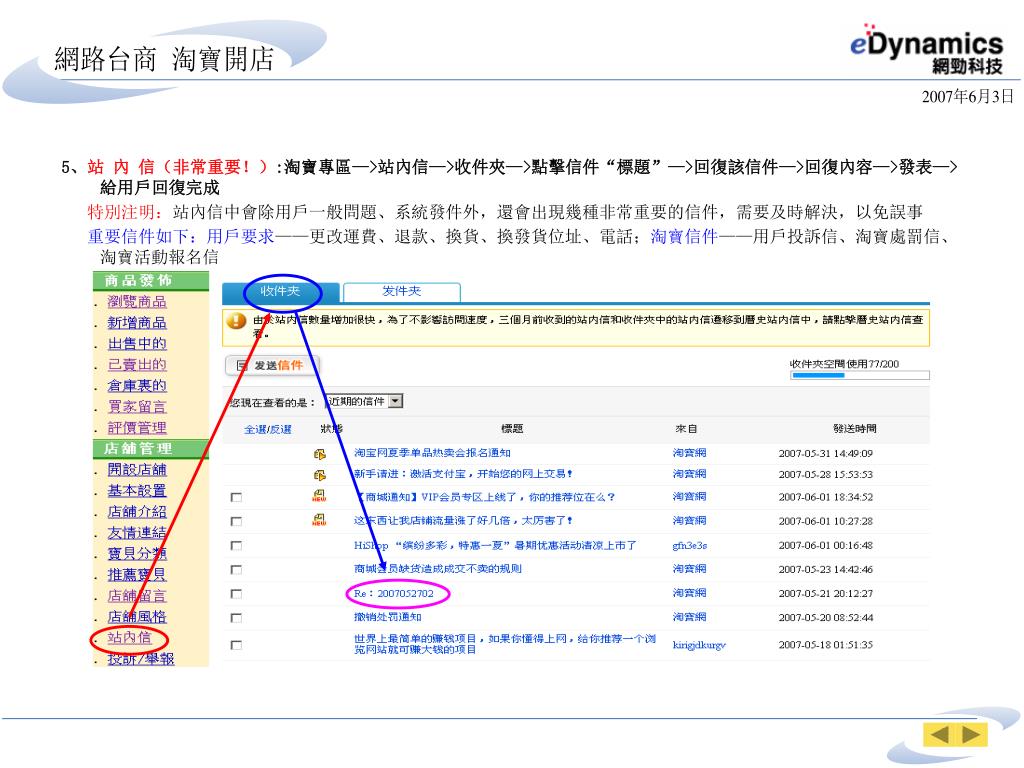Image resolution: width=1024 pixels, height=768 pixels.
Task: Open the 倉庫裏的 sidebar link
Action: [x=137, y=385]
